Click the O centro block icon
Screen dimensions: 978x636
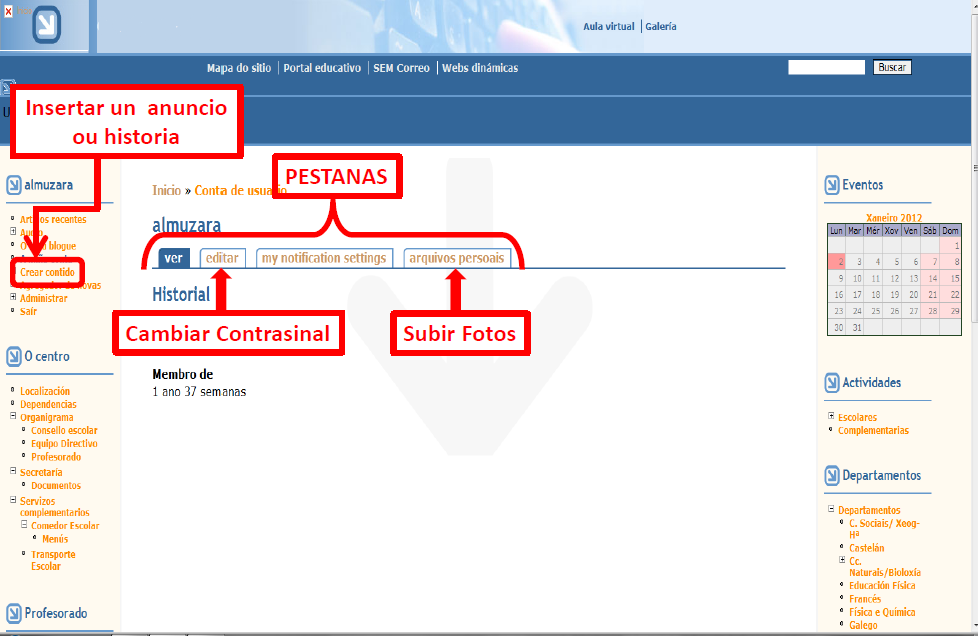tap(14, 357)
